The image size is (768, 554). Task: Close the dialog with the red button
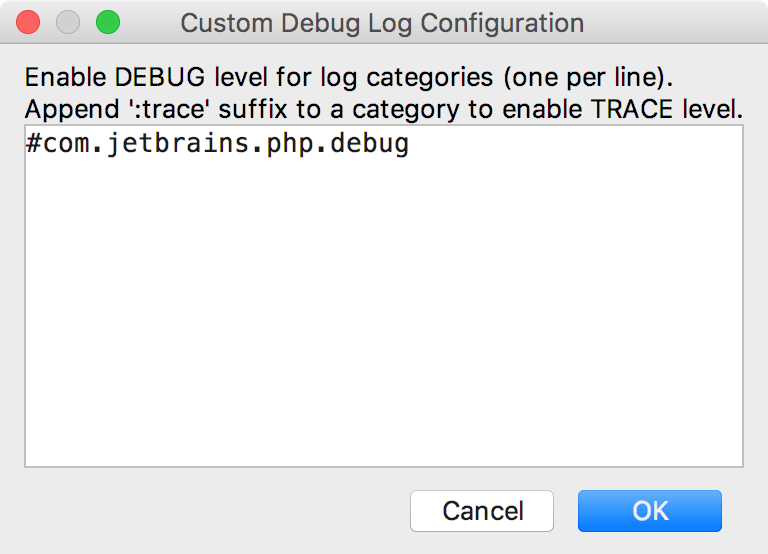coord(28,23)
